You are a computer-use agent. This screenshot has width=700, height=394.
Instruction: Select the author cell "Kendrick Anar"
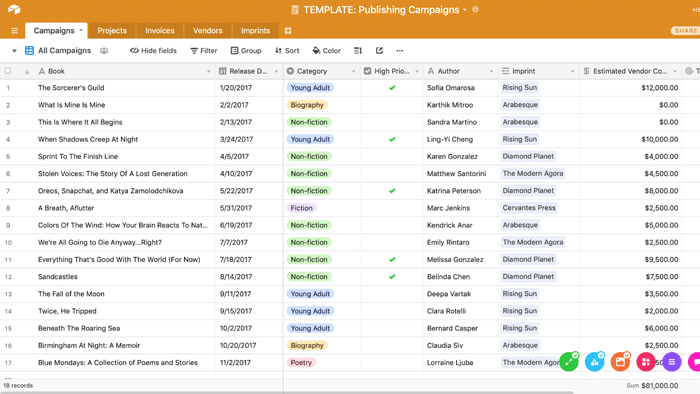(450, 225)
